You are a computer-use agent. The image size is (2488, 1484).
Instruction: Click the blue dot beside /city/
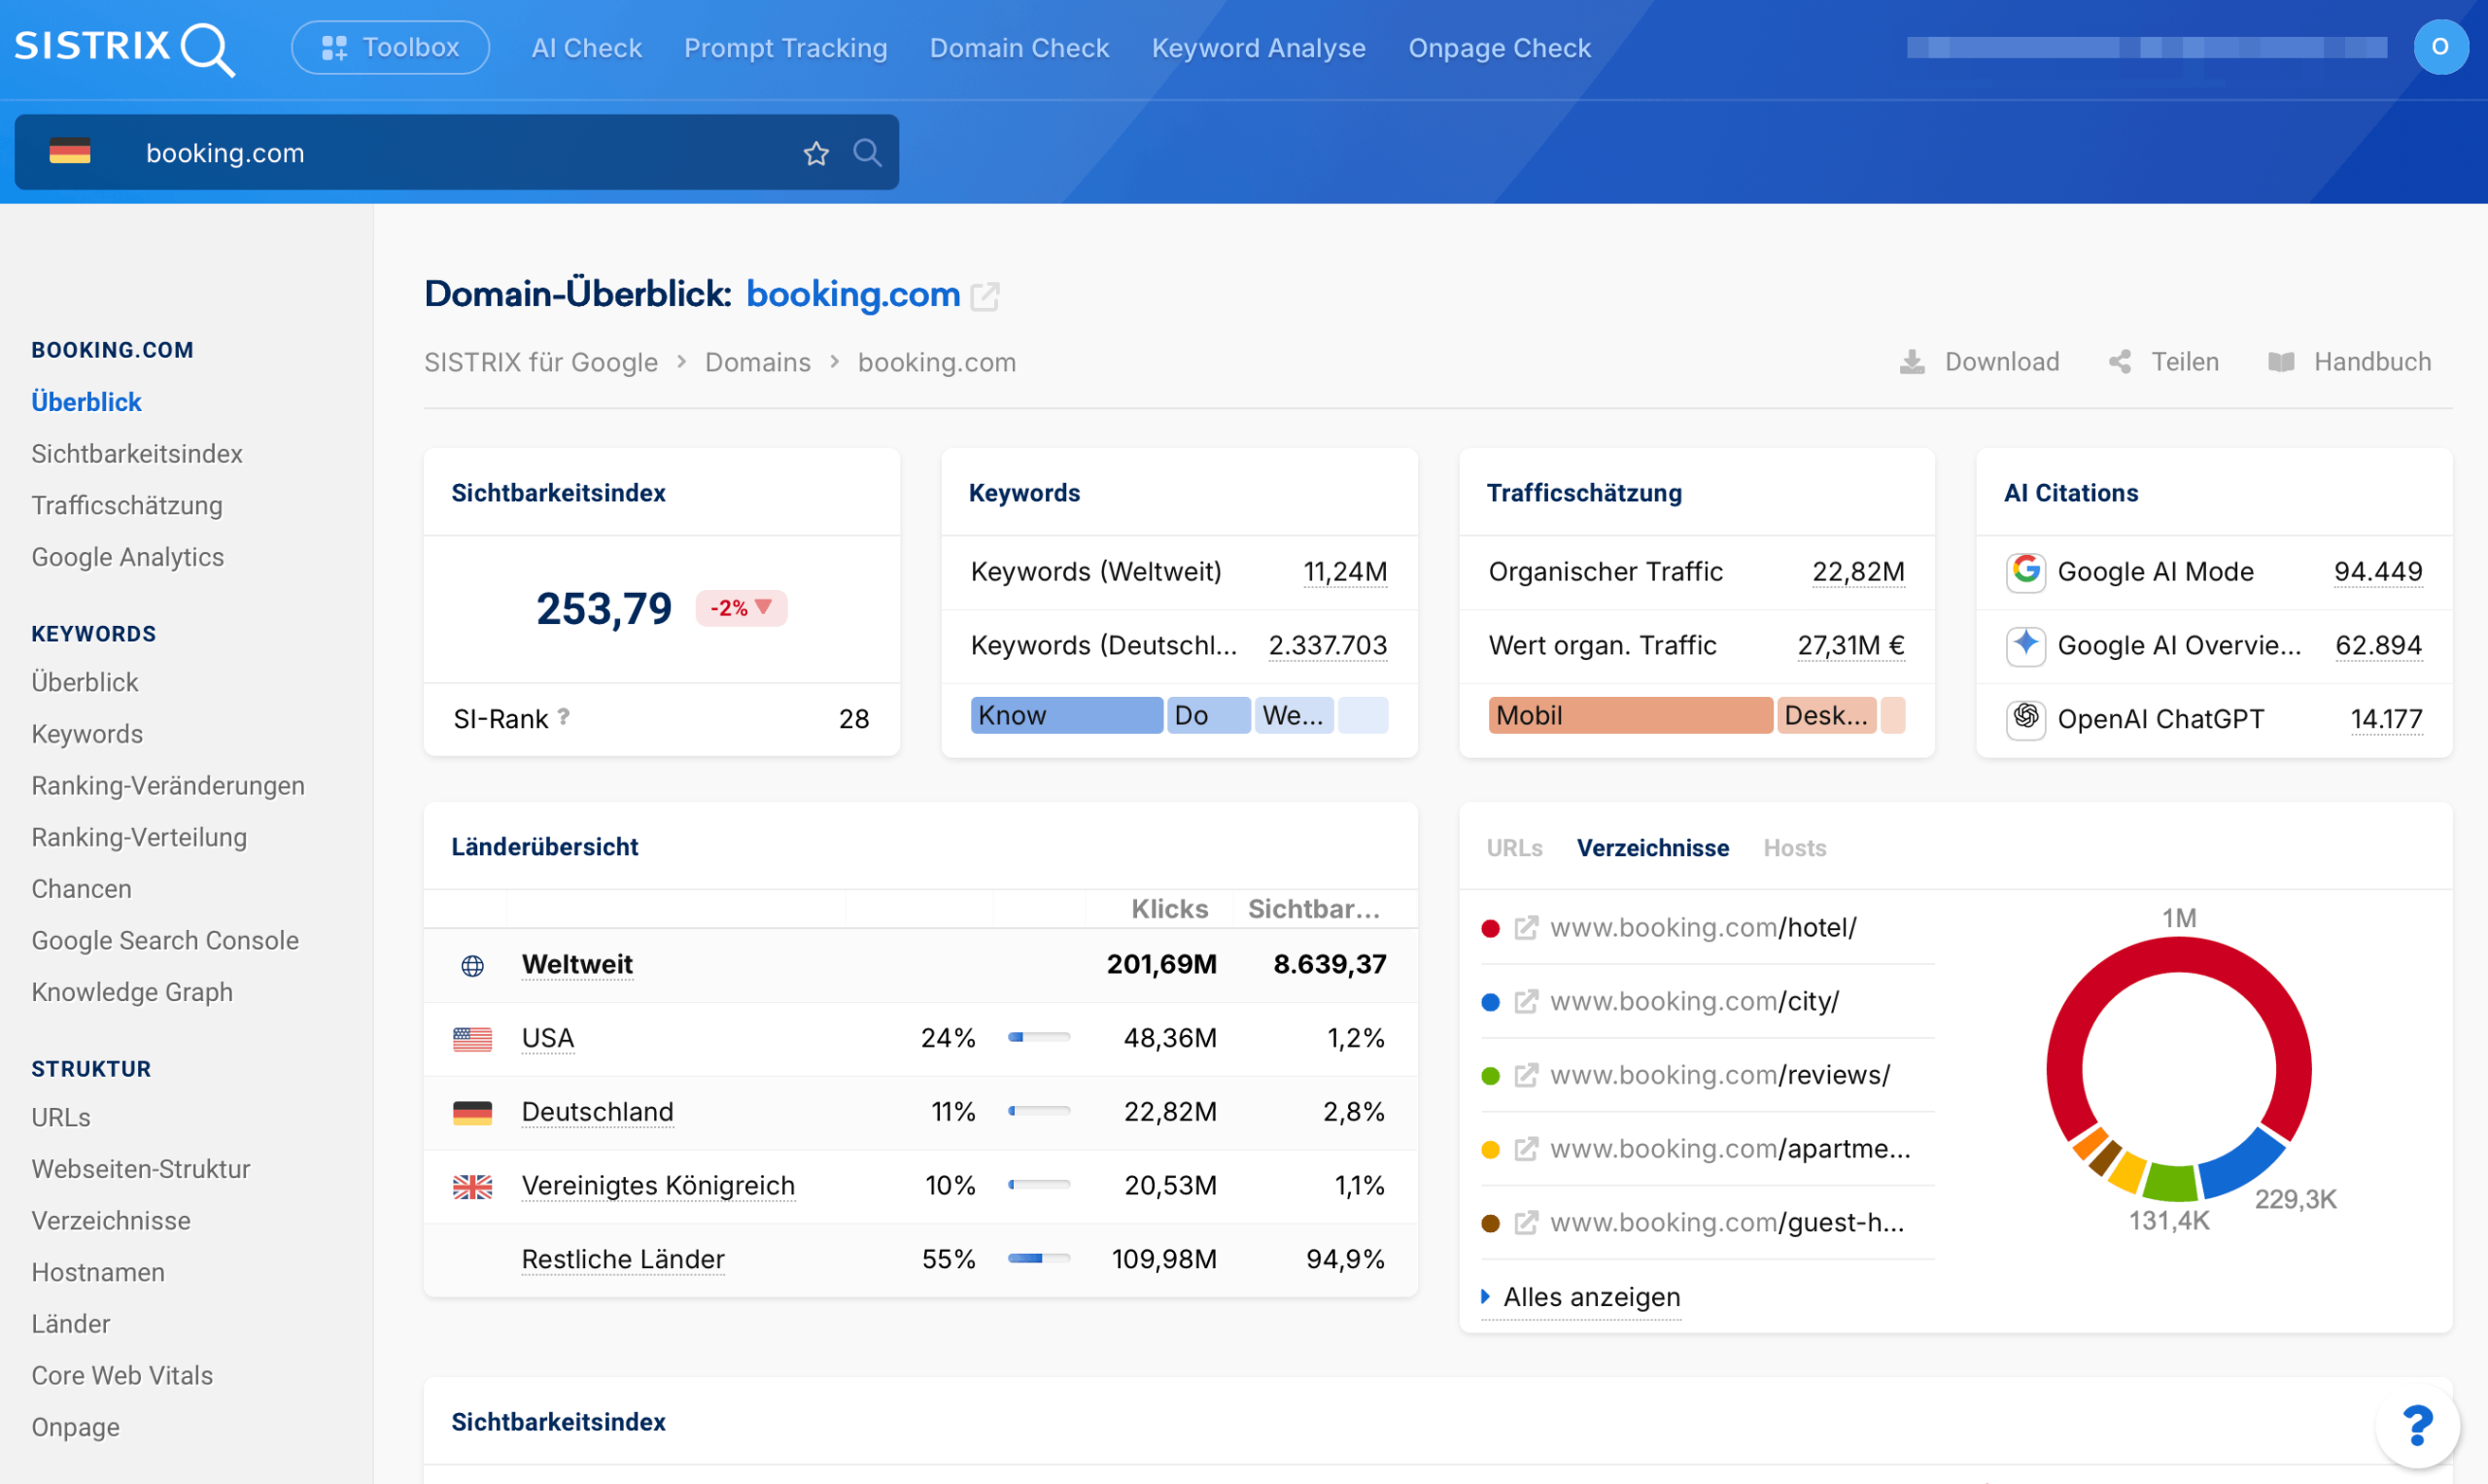click(1490, 1002)
